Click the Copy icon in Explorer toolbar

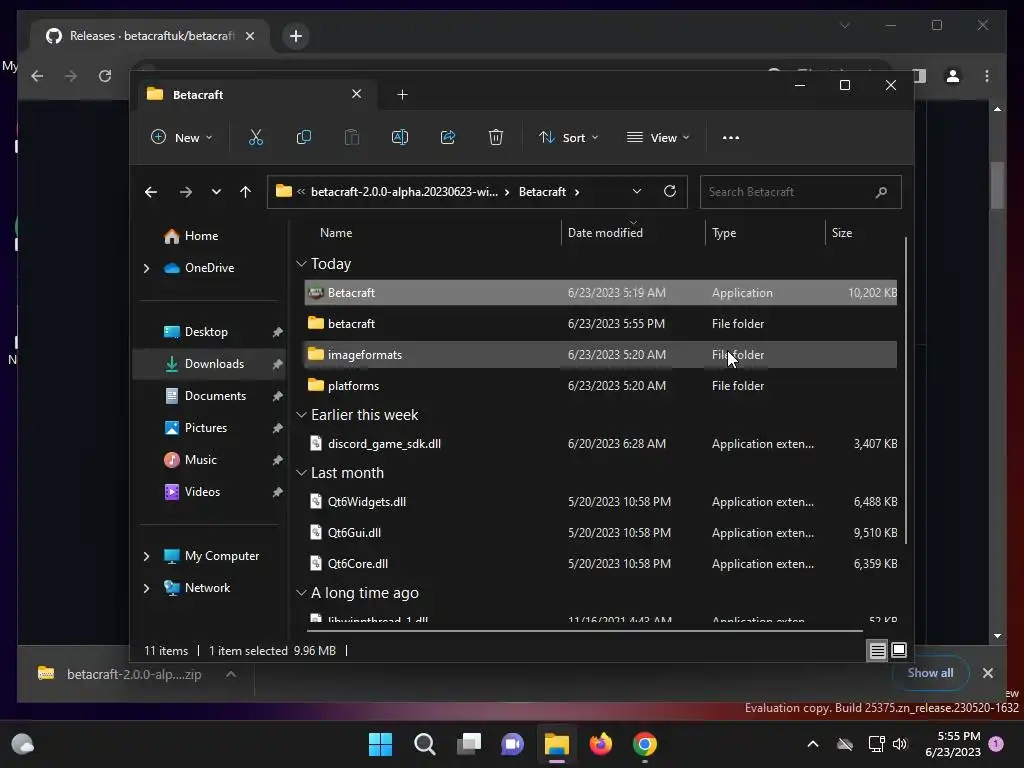(x=304, y=138)
